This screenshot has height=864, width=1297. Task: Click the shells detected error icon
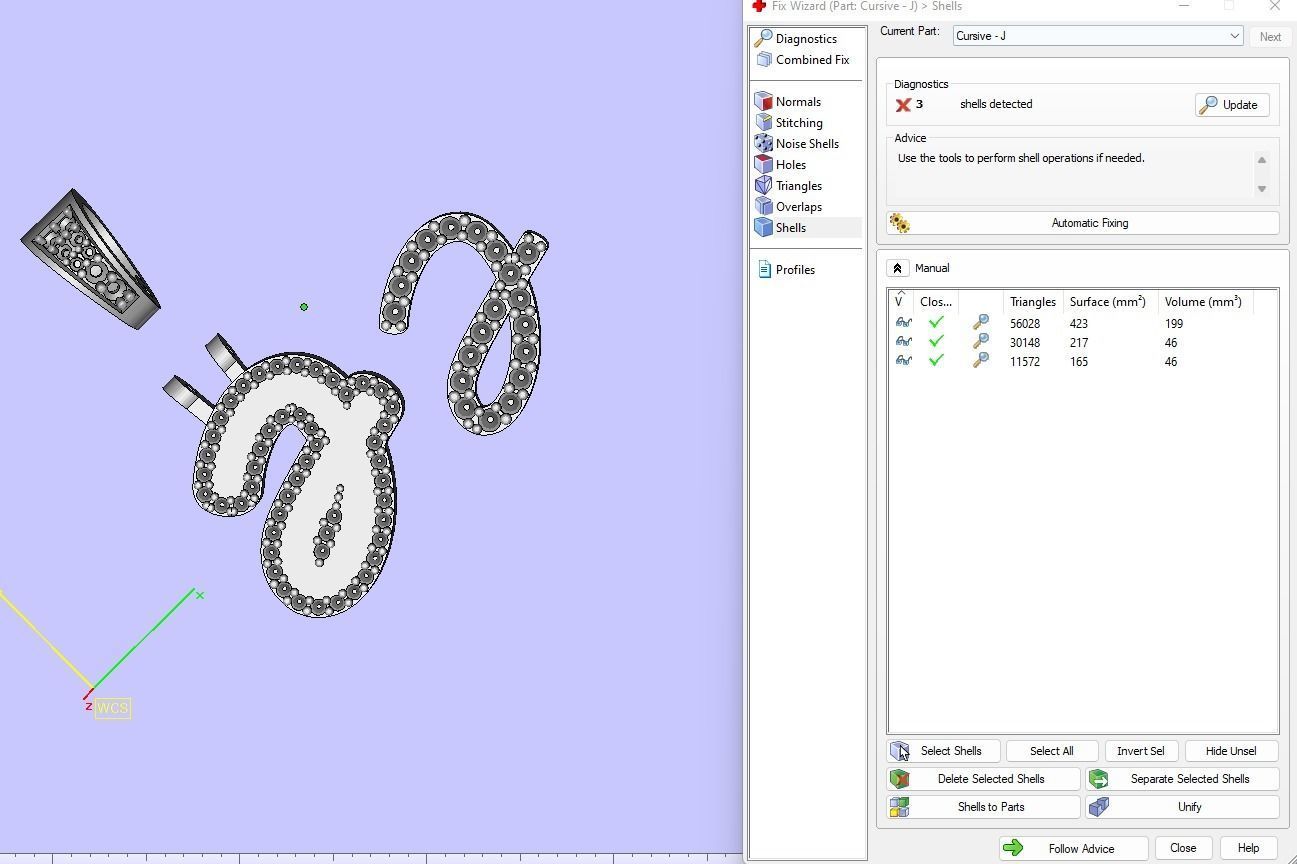(x=903, y=105)
